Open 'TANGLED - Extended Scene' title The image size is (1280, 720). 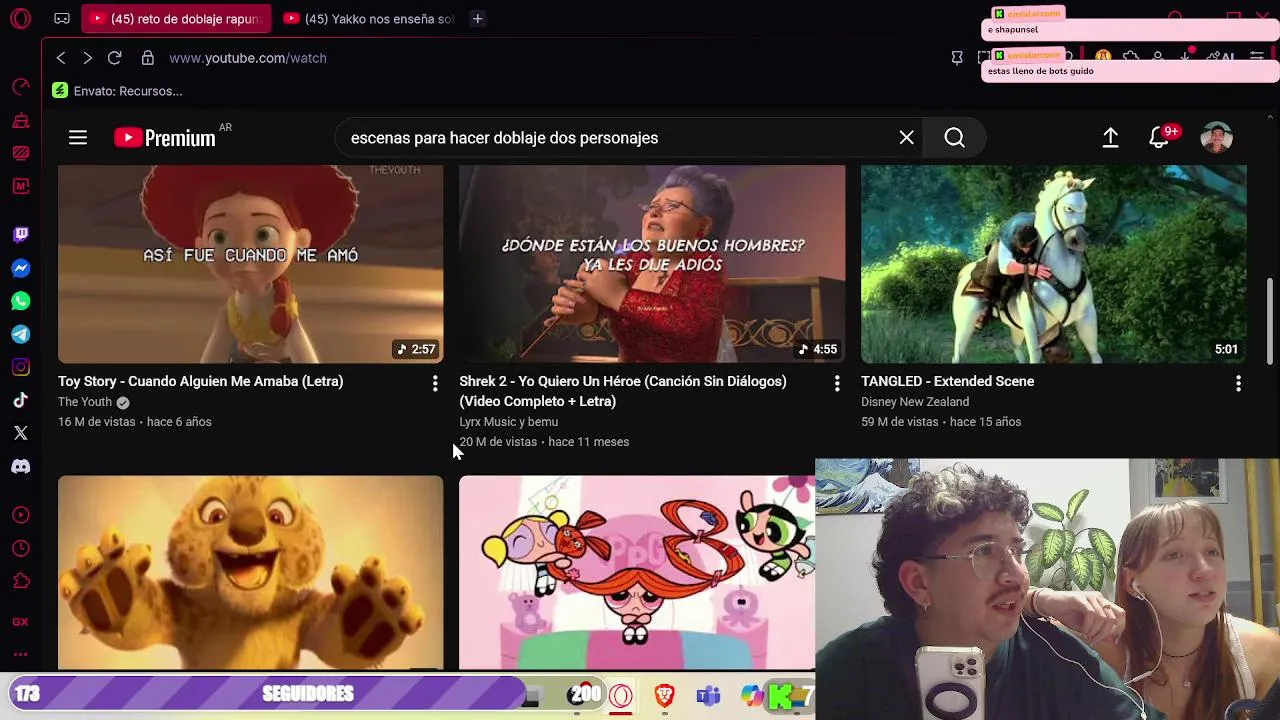[948, 381]
